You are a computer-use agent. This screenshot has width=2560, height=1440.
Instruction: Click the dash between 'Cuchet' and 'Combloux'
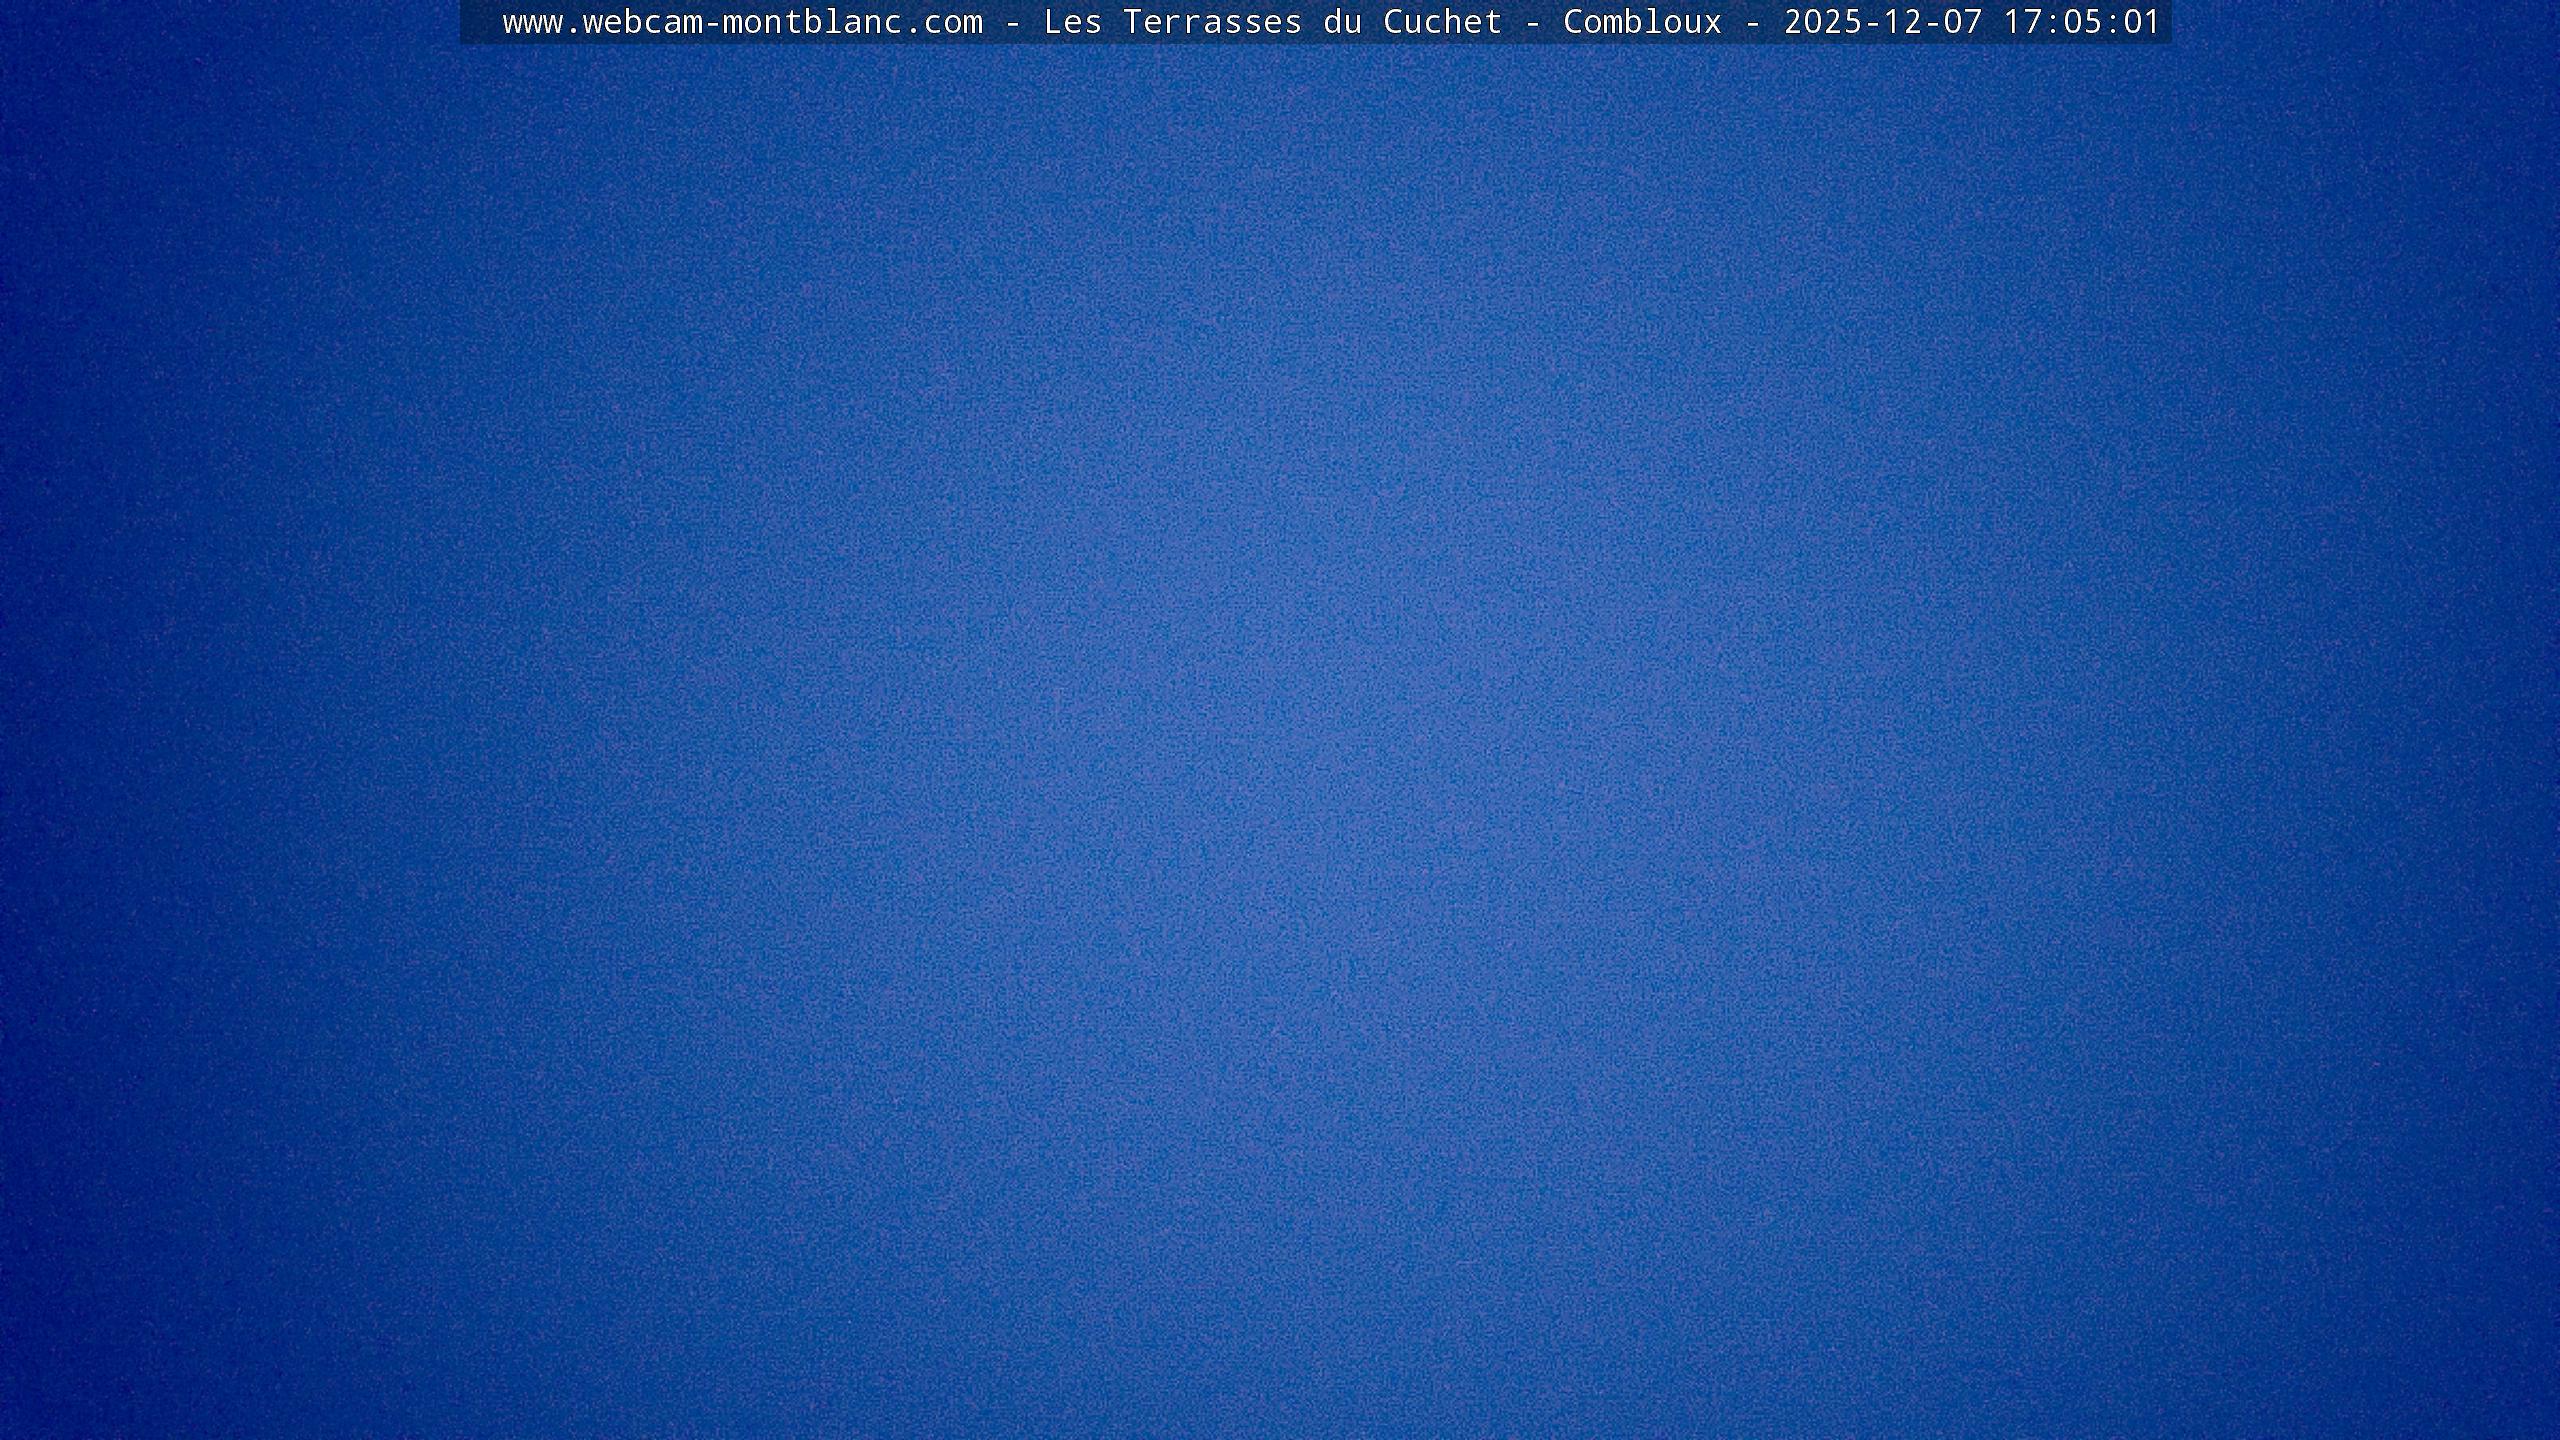[x=1533, y=22]
